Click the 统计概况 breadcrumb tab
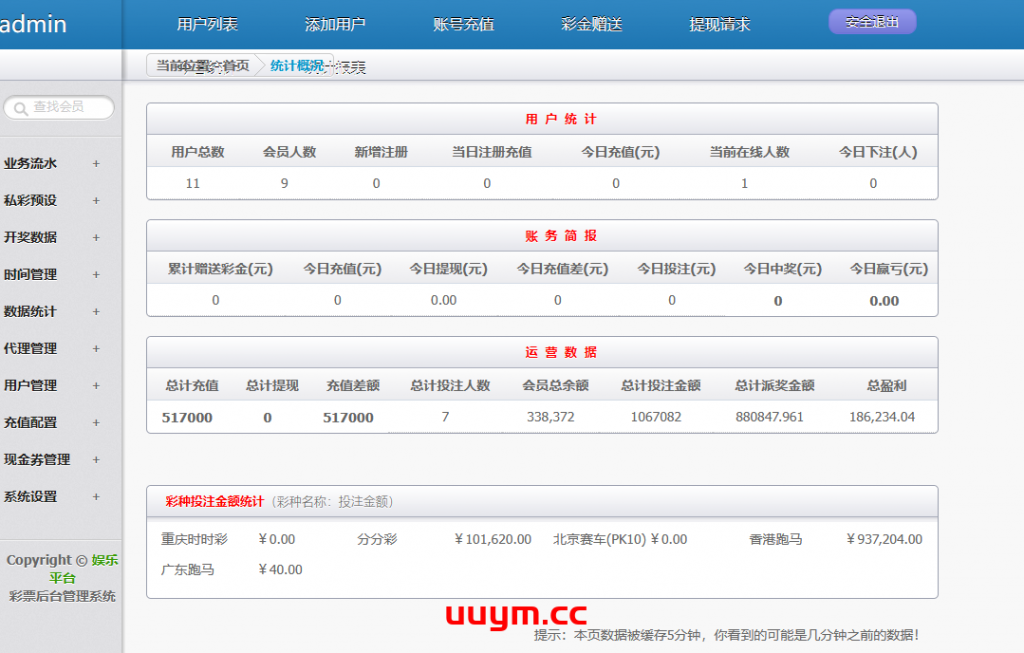 [x=297, y=66]
